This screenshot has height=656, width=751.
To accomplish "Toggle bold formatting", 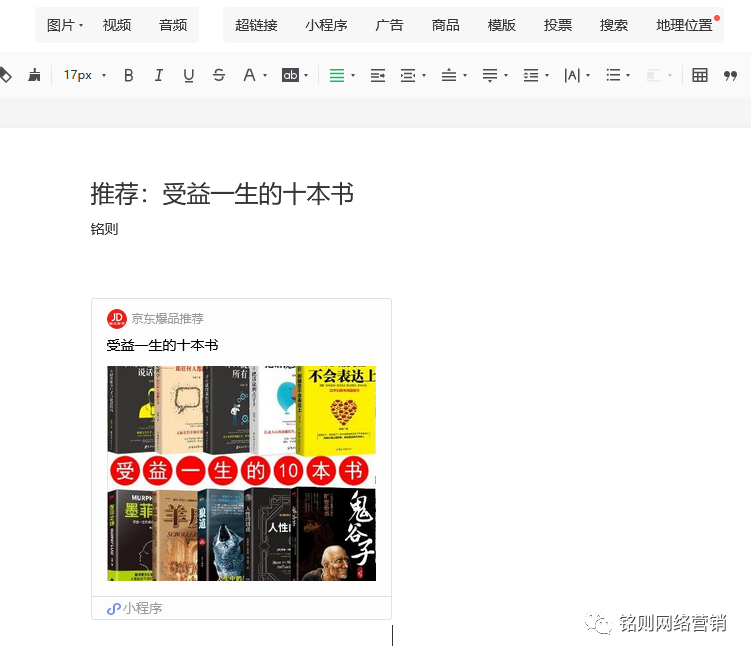I will point(128,75).
